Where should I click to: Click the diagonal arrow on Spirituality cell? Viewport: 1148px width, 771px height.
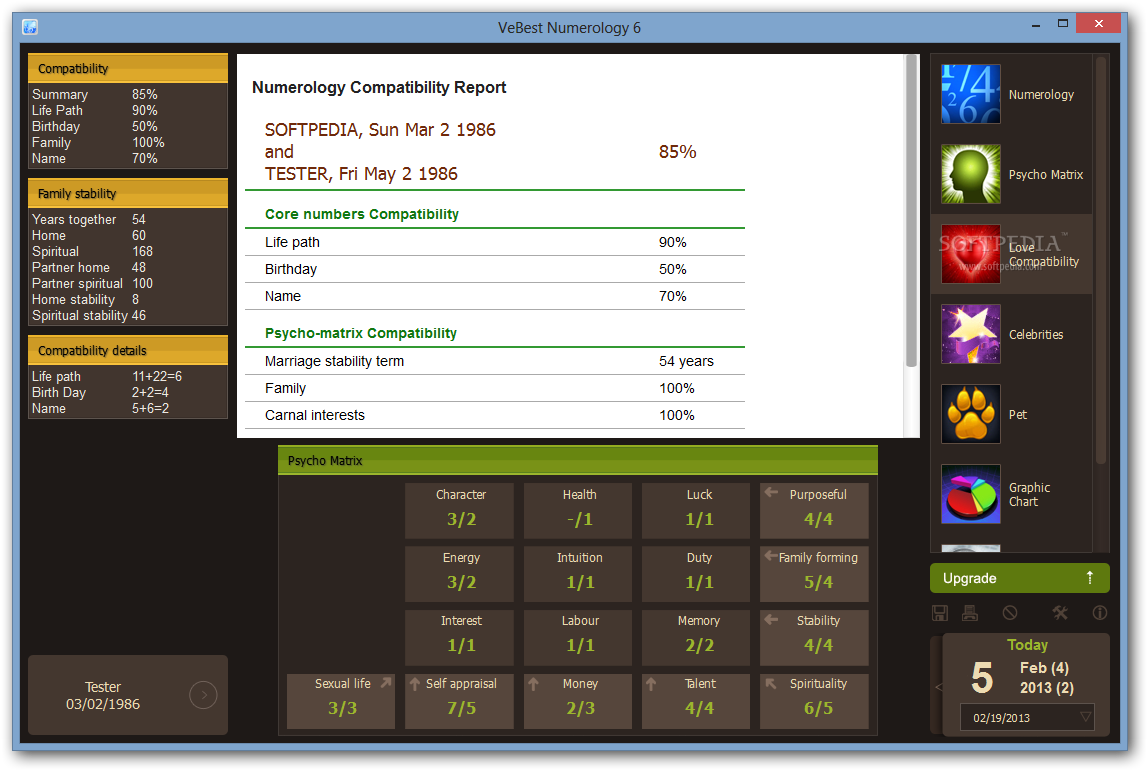[771, 683]
